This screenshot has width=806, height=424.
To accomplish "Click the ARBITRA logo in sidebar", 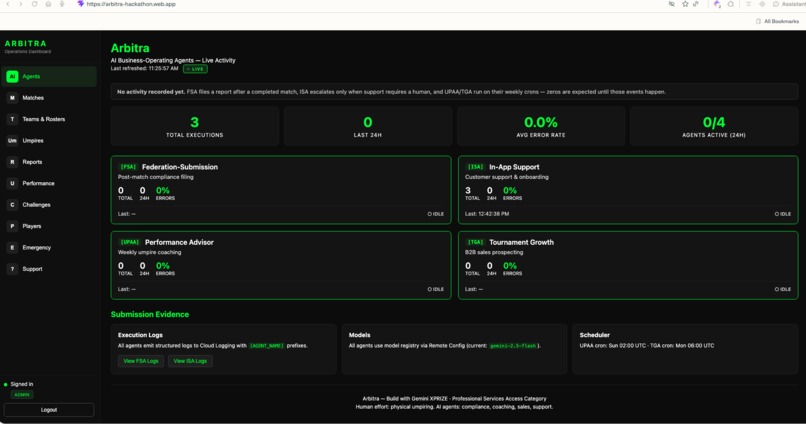I will [26, 44].
